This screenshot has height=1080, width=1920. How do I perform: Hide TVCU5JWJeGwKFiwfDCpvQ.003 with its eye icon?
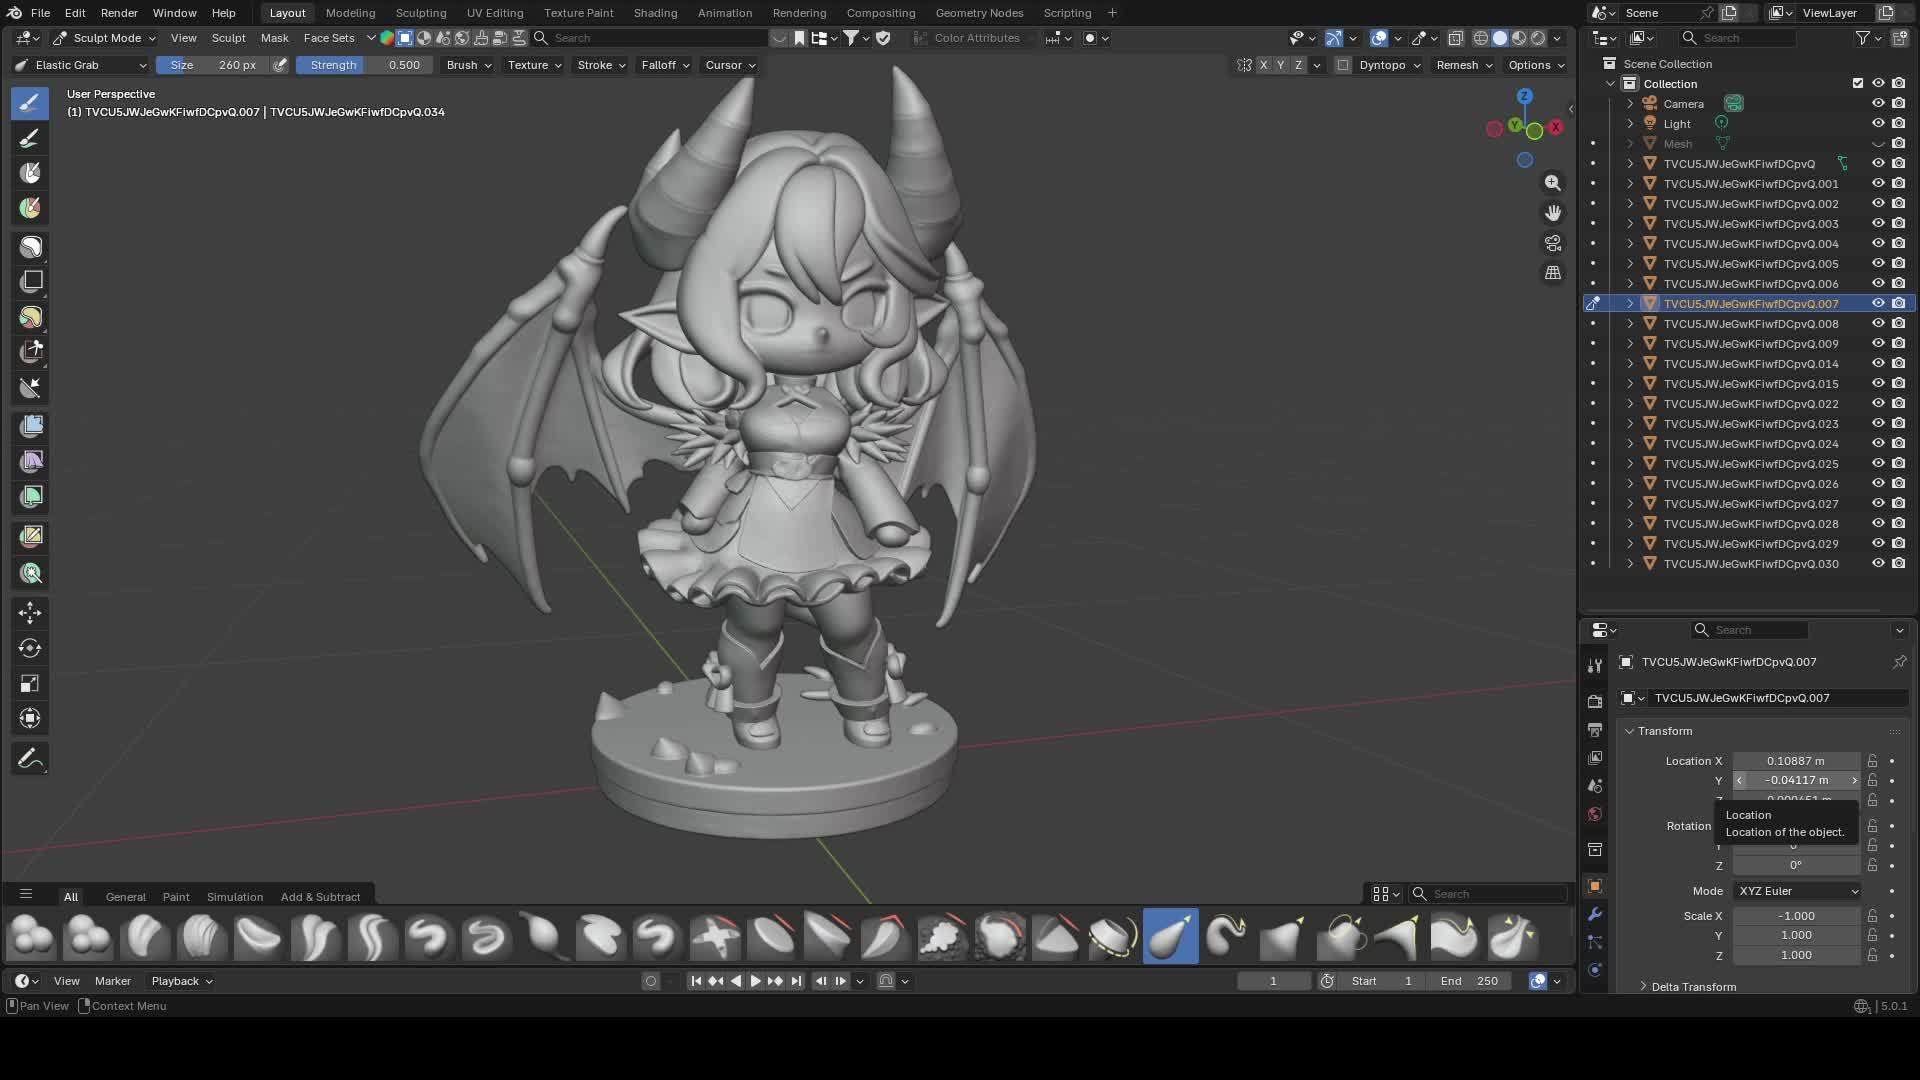click(1878, 224)
